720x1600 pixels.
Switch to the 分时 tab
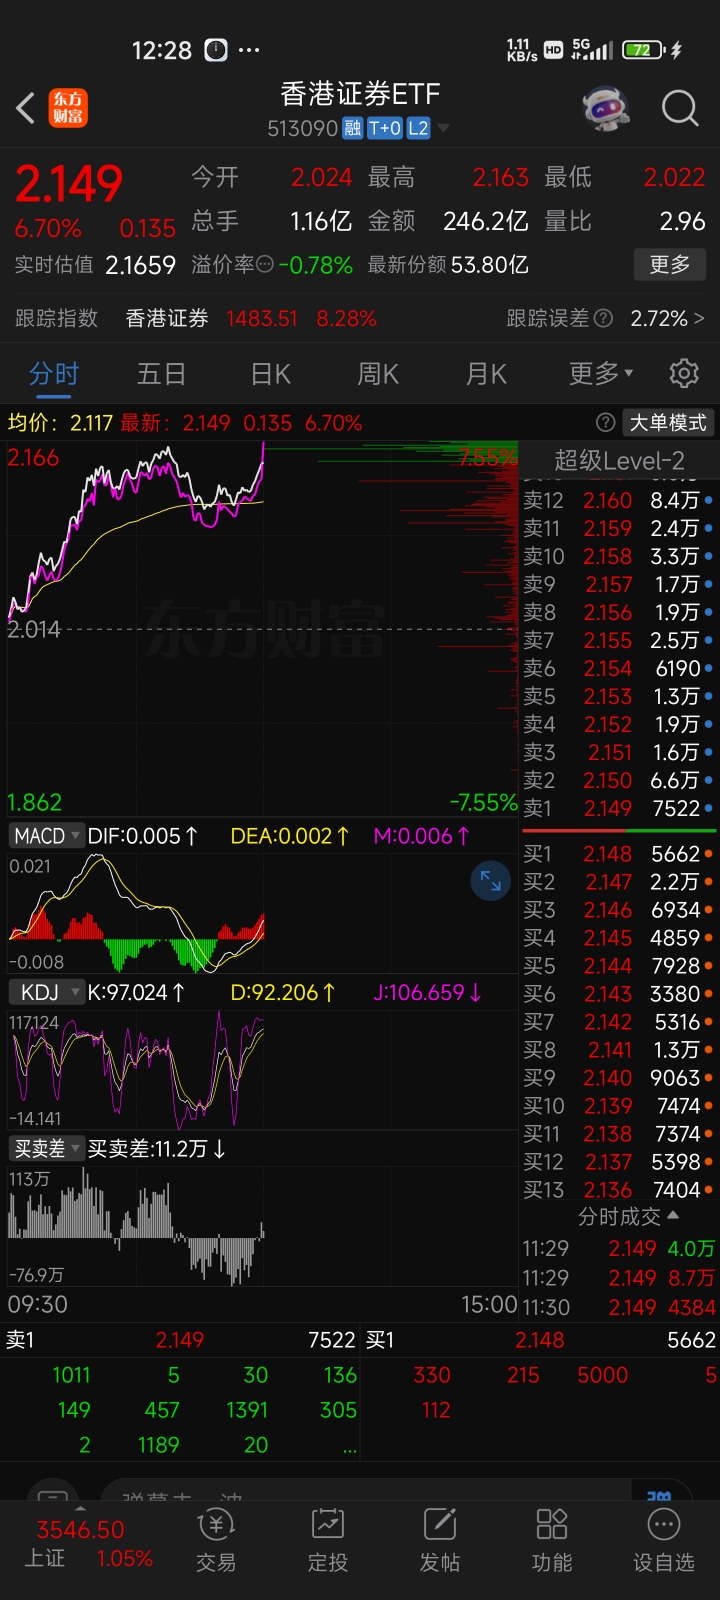(x=54, y=373)
